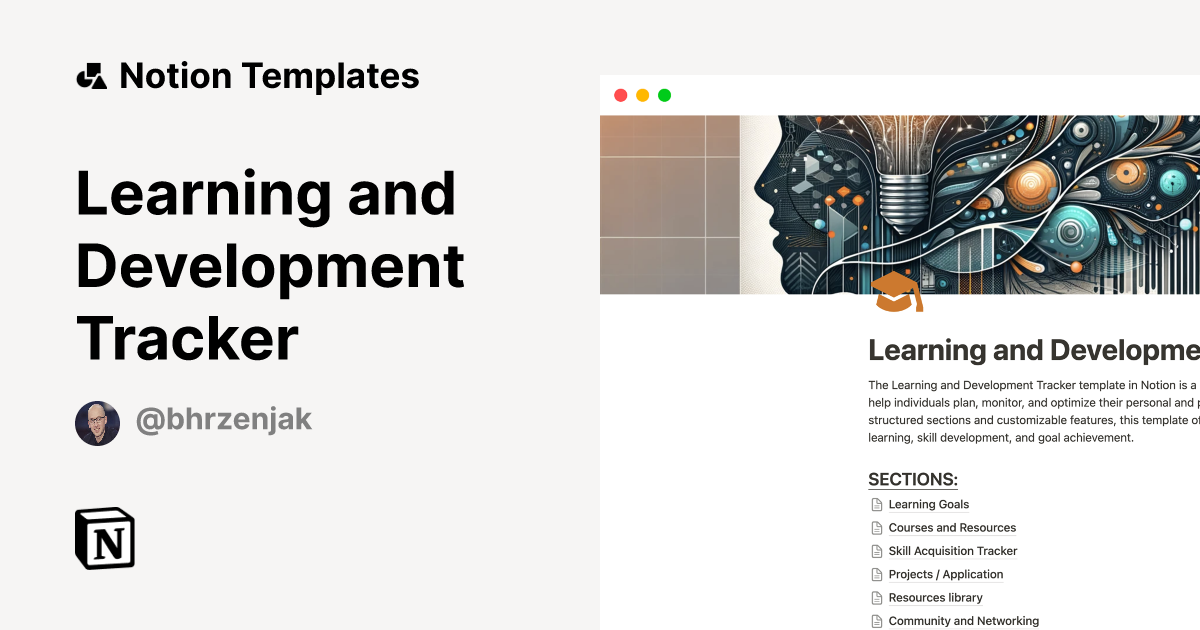Click the large Learning and Development Tracker title
This screenshot has height=630, width=1200.
coord(270,265)
